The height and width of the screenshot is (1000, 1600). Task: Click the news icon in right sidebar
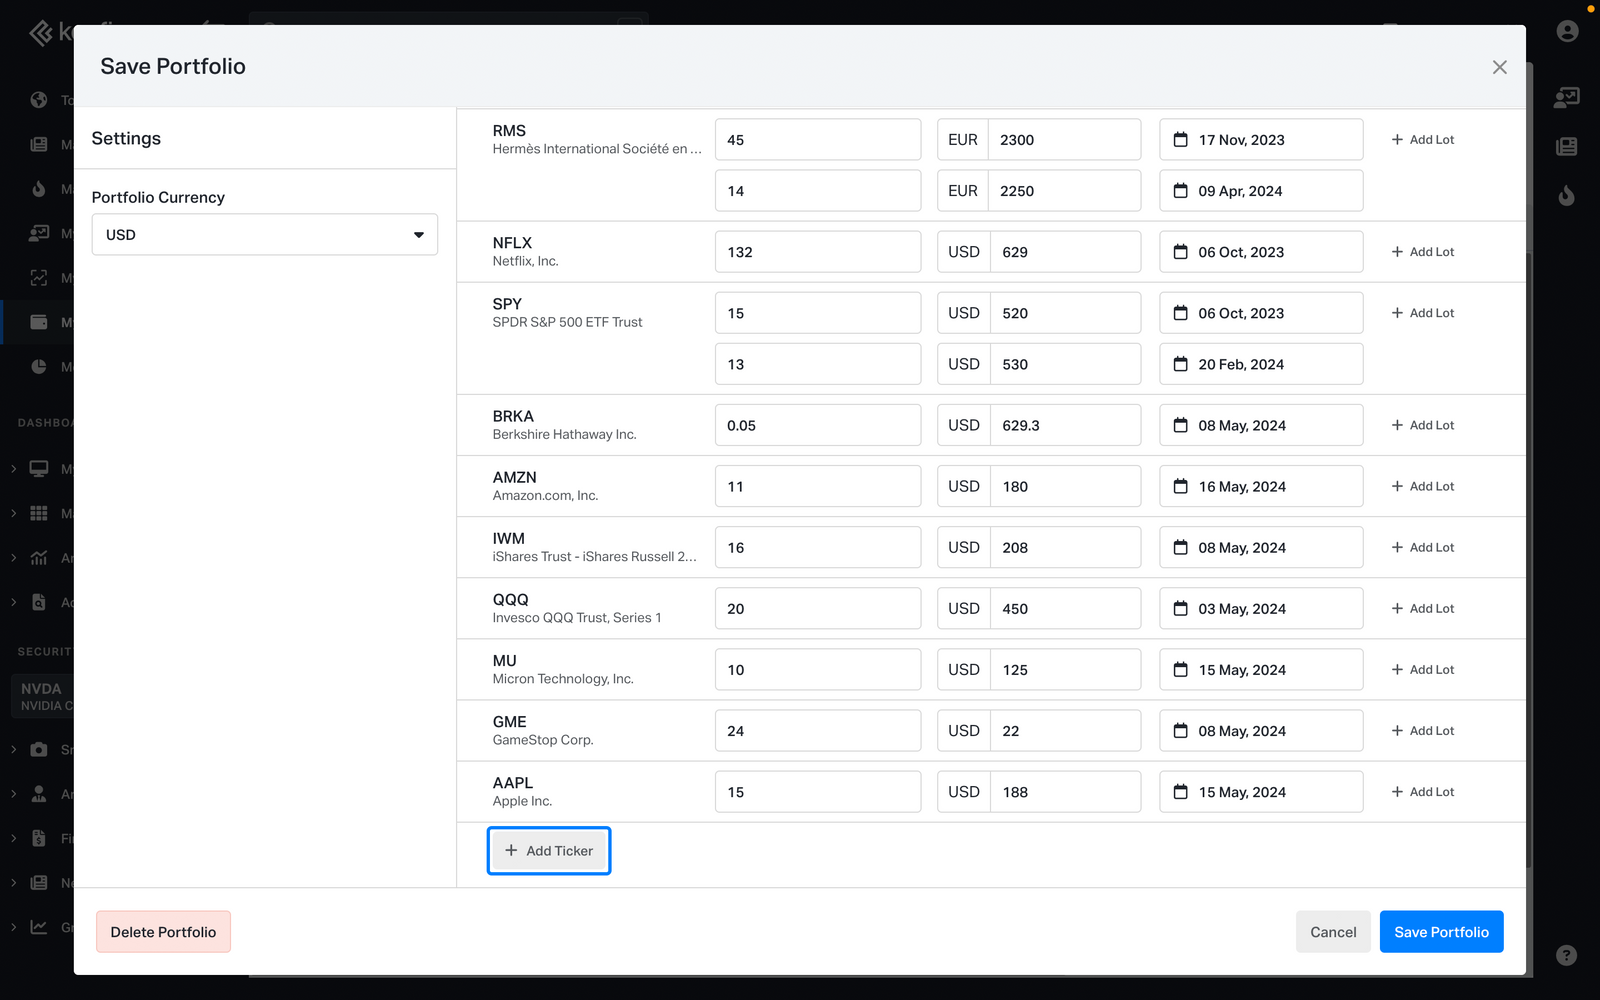point(1566,147)
